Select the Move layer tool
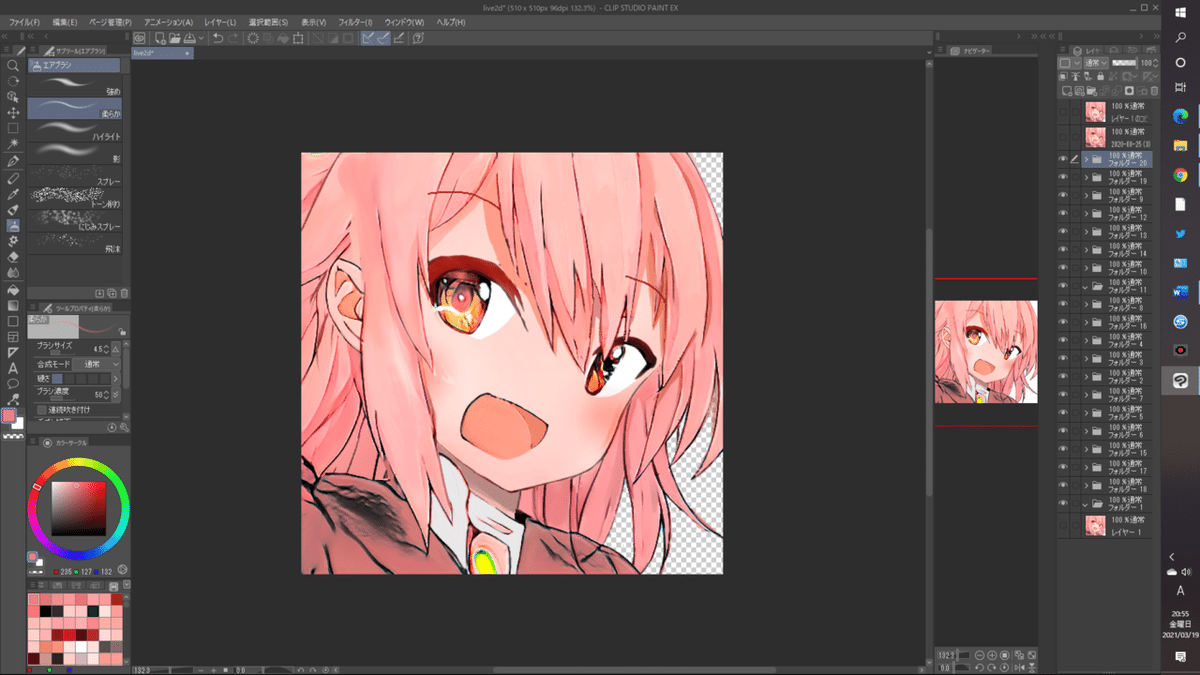 click(13, 112)
